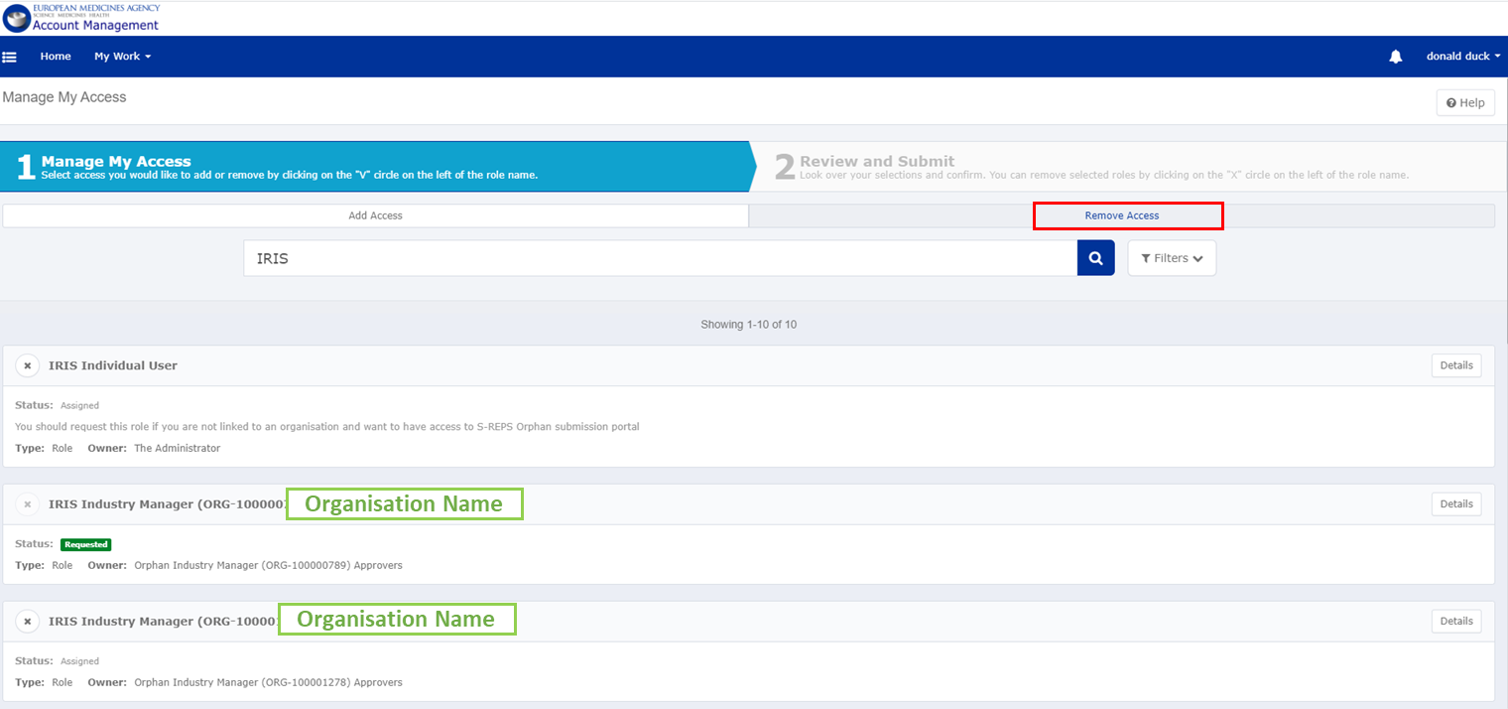Screen dimensions: 1508x709
Task: Expand the donald duck account dropdown
Action: point(1462,56)
